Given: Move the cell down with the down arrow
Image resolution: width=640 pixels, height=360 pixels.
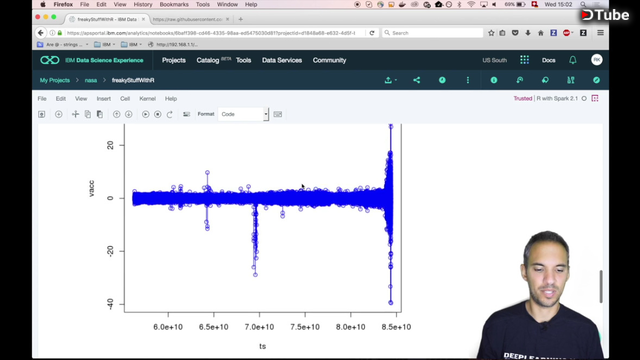Looking at the screenshot, I should (x=129, y=114).
